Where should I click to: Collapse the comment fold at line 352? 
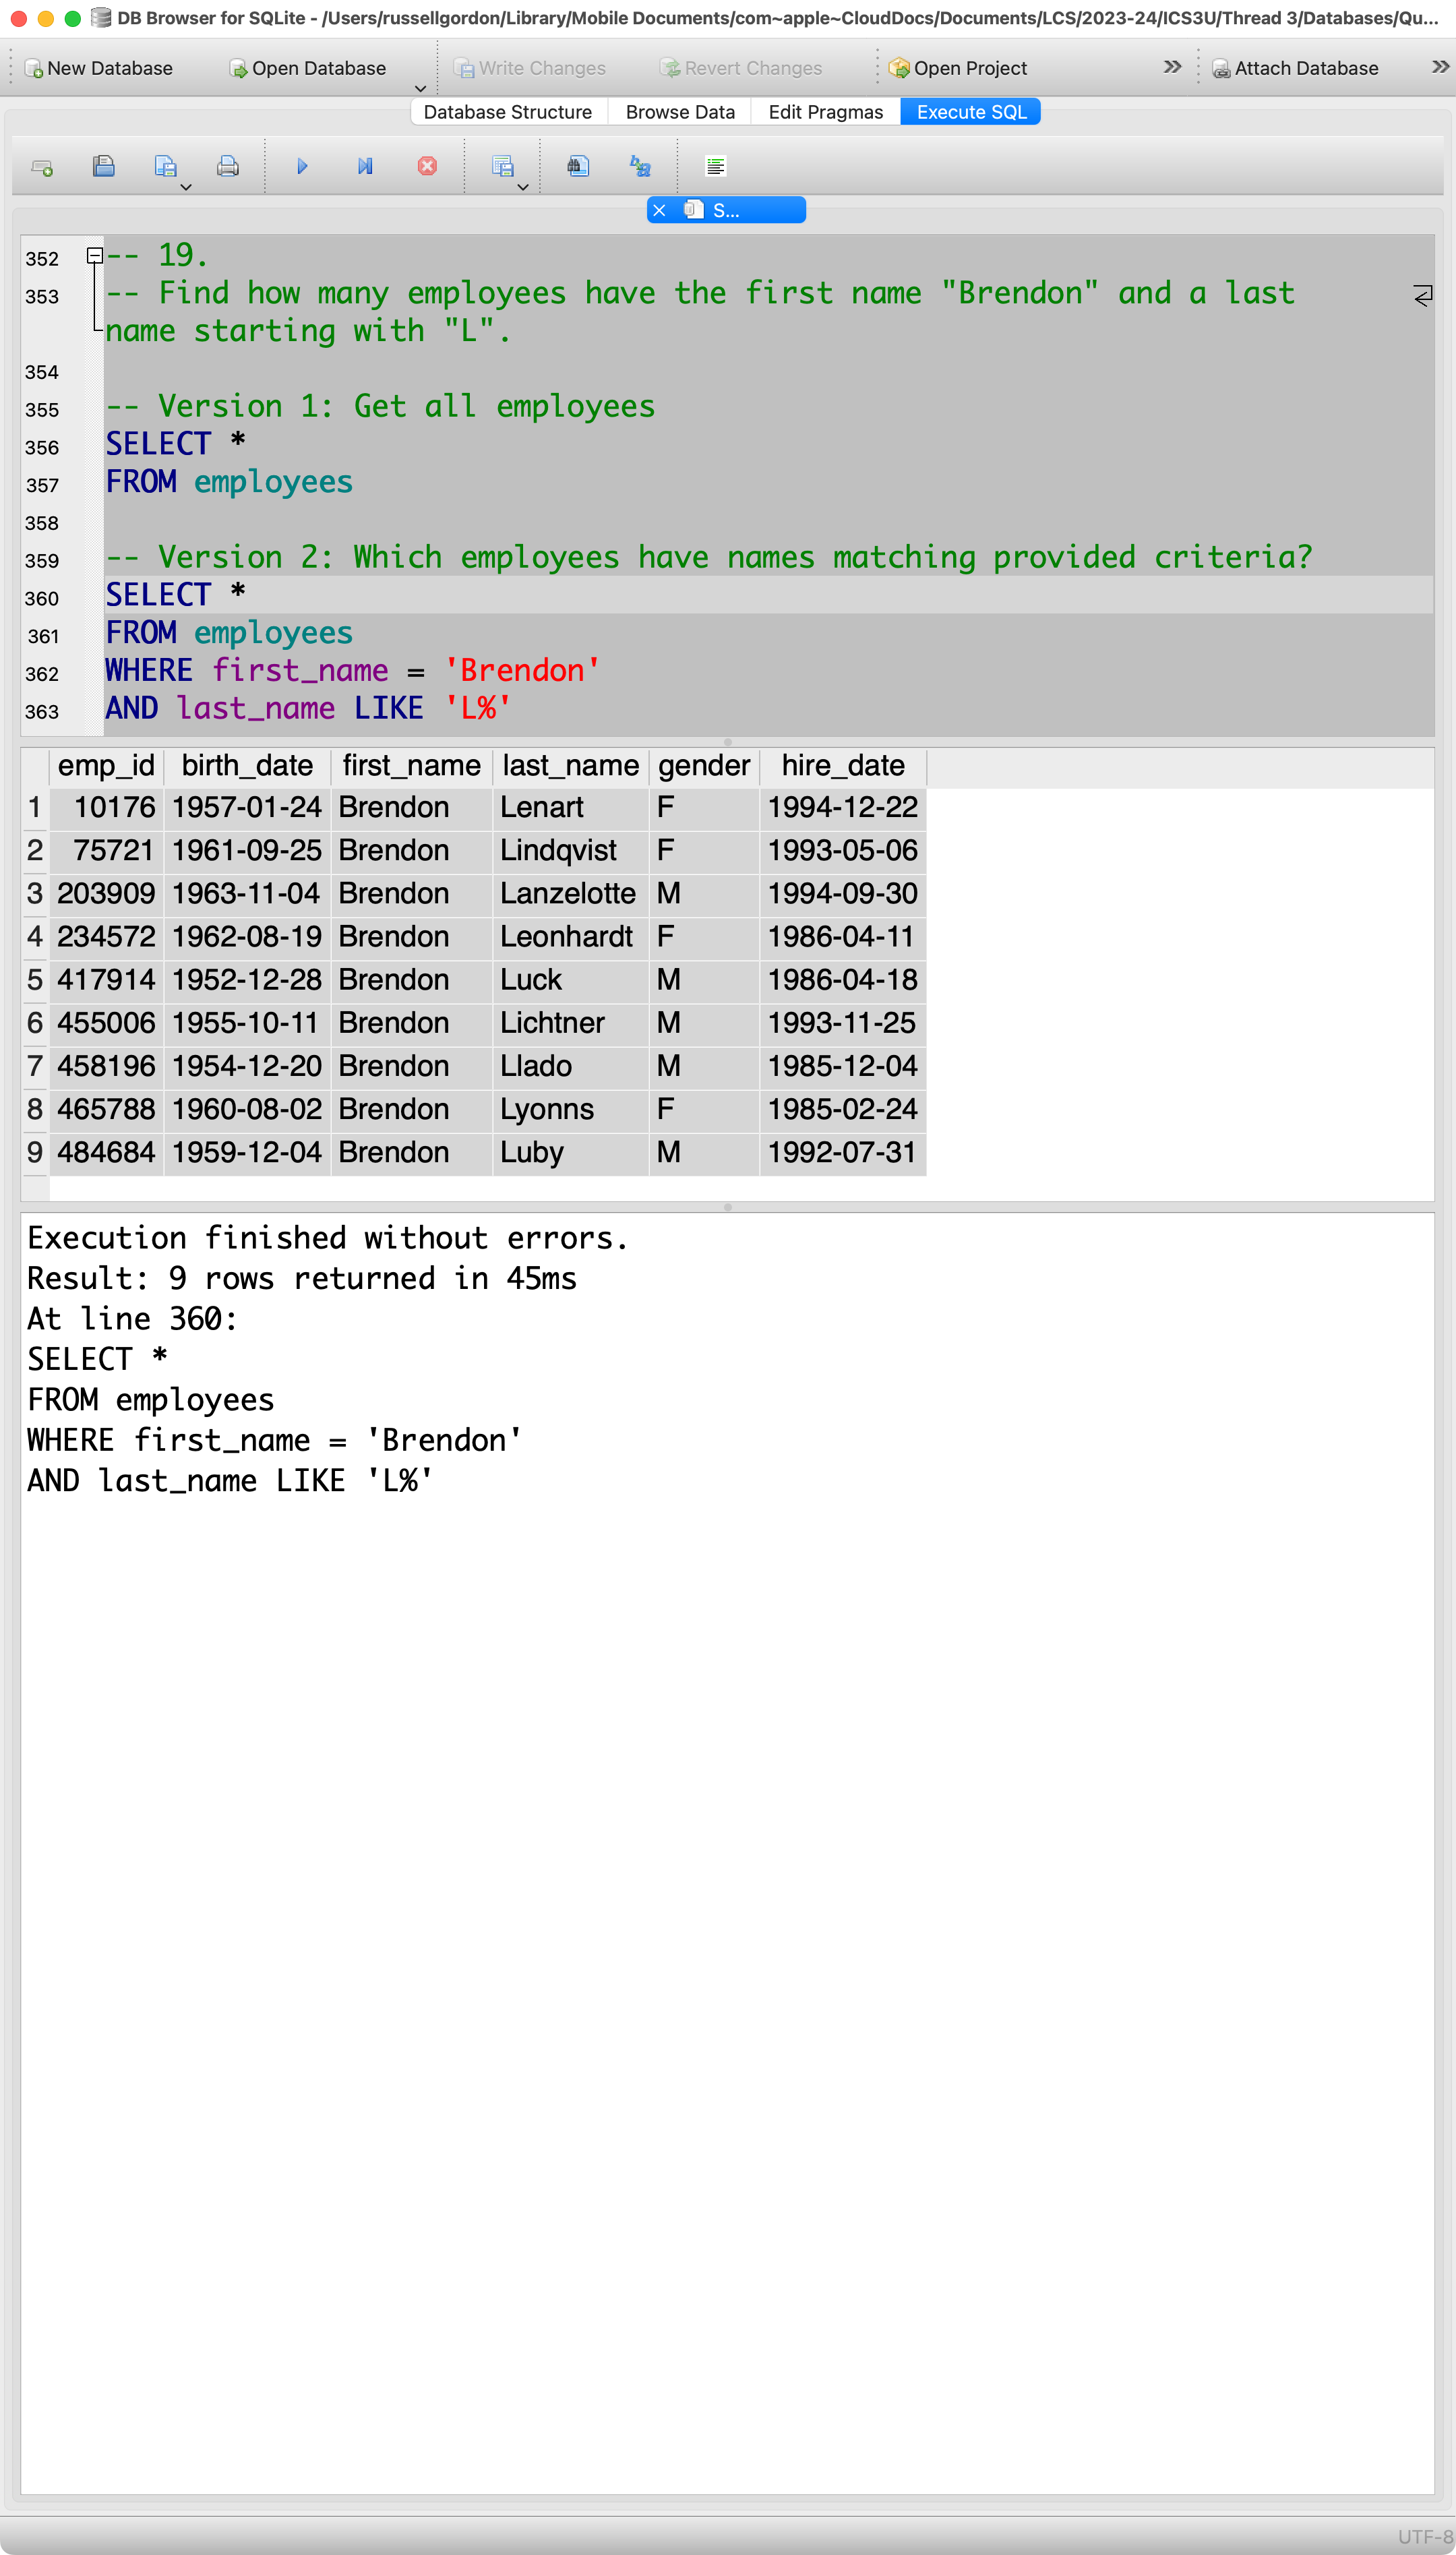[x=94, y=256]
